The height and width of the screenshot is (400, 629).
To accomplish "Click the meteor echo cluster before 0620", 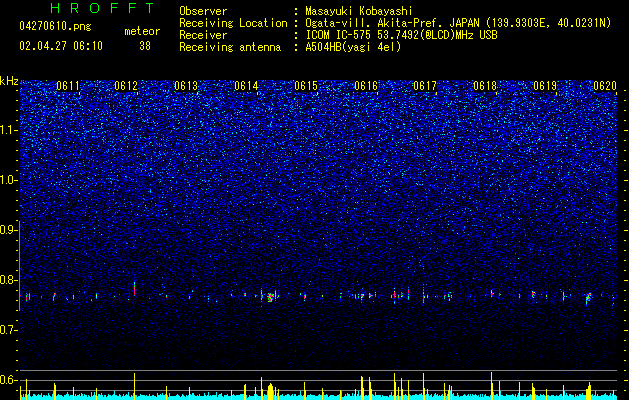I will point(588,298).
